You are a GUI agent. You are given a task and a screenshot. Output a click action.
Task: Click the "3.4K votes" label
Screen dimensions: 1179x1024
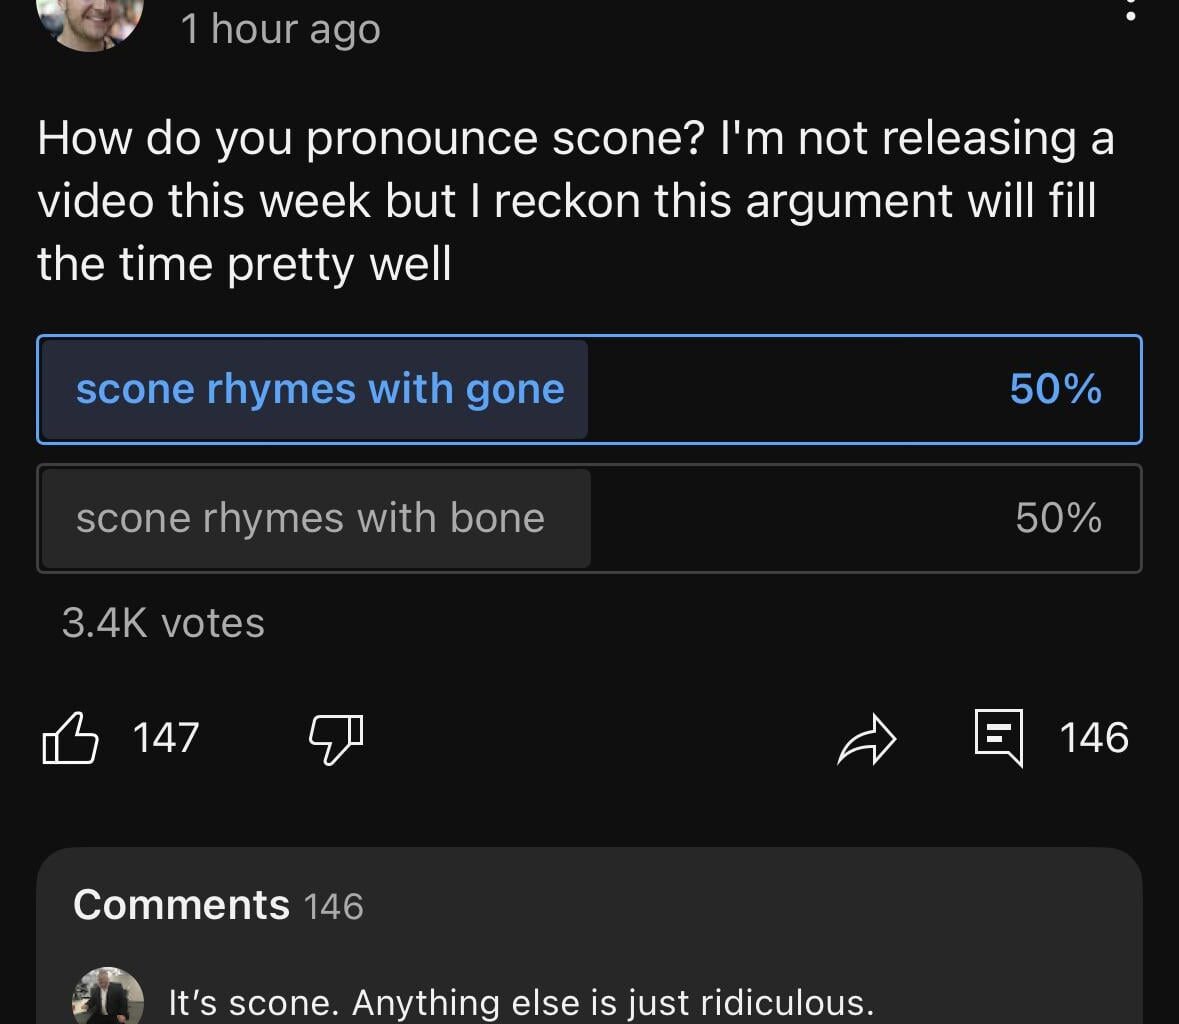163,623
